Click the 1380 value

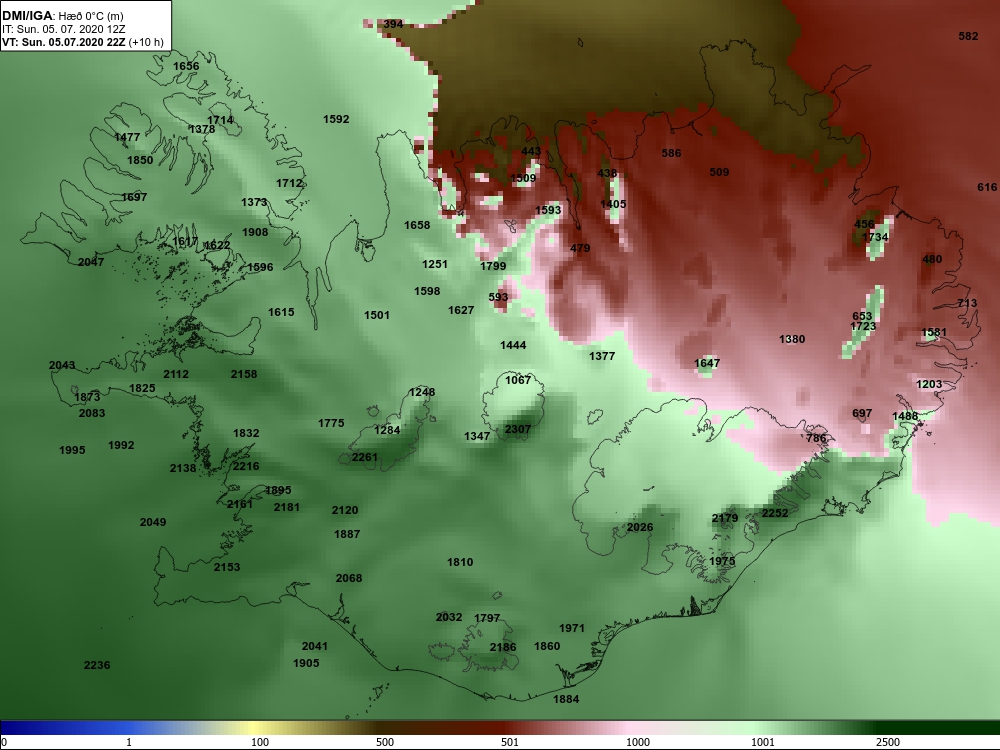coord(792,339)
